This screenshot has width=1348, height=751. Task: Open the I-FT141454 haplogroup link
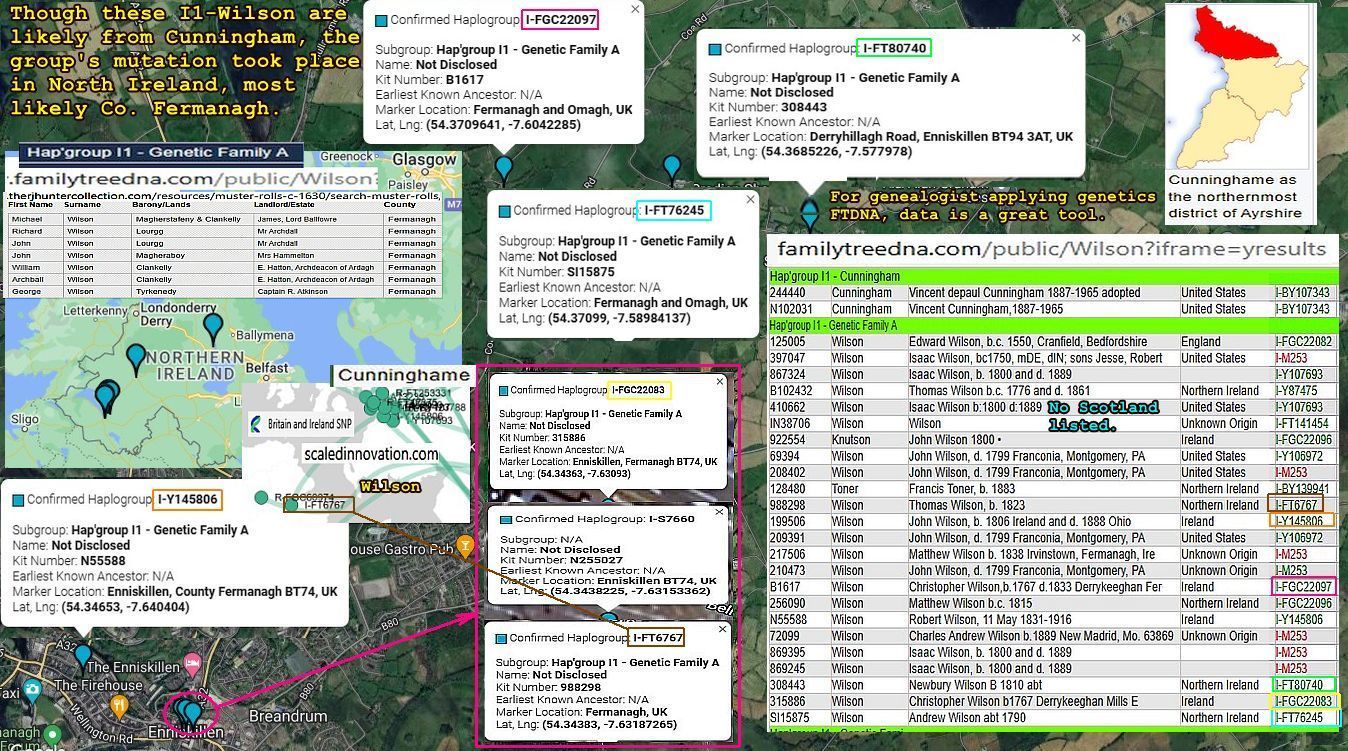[1302, 424]
